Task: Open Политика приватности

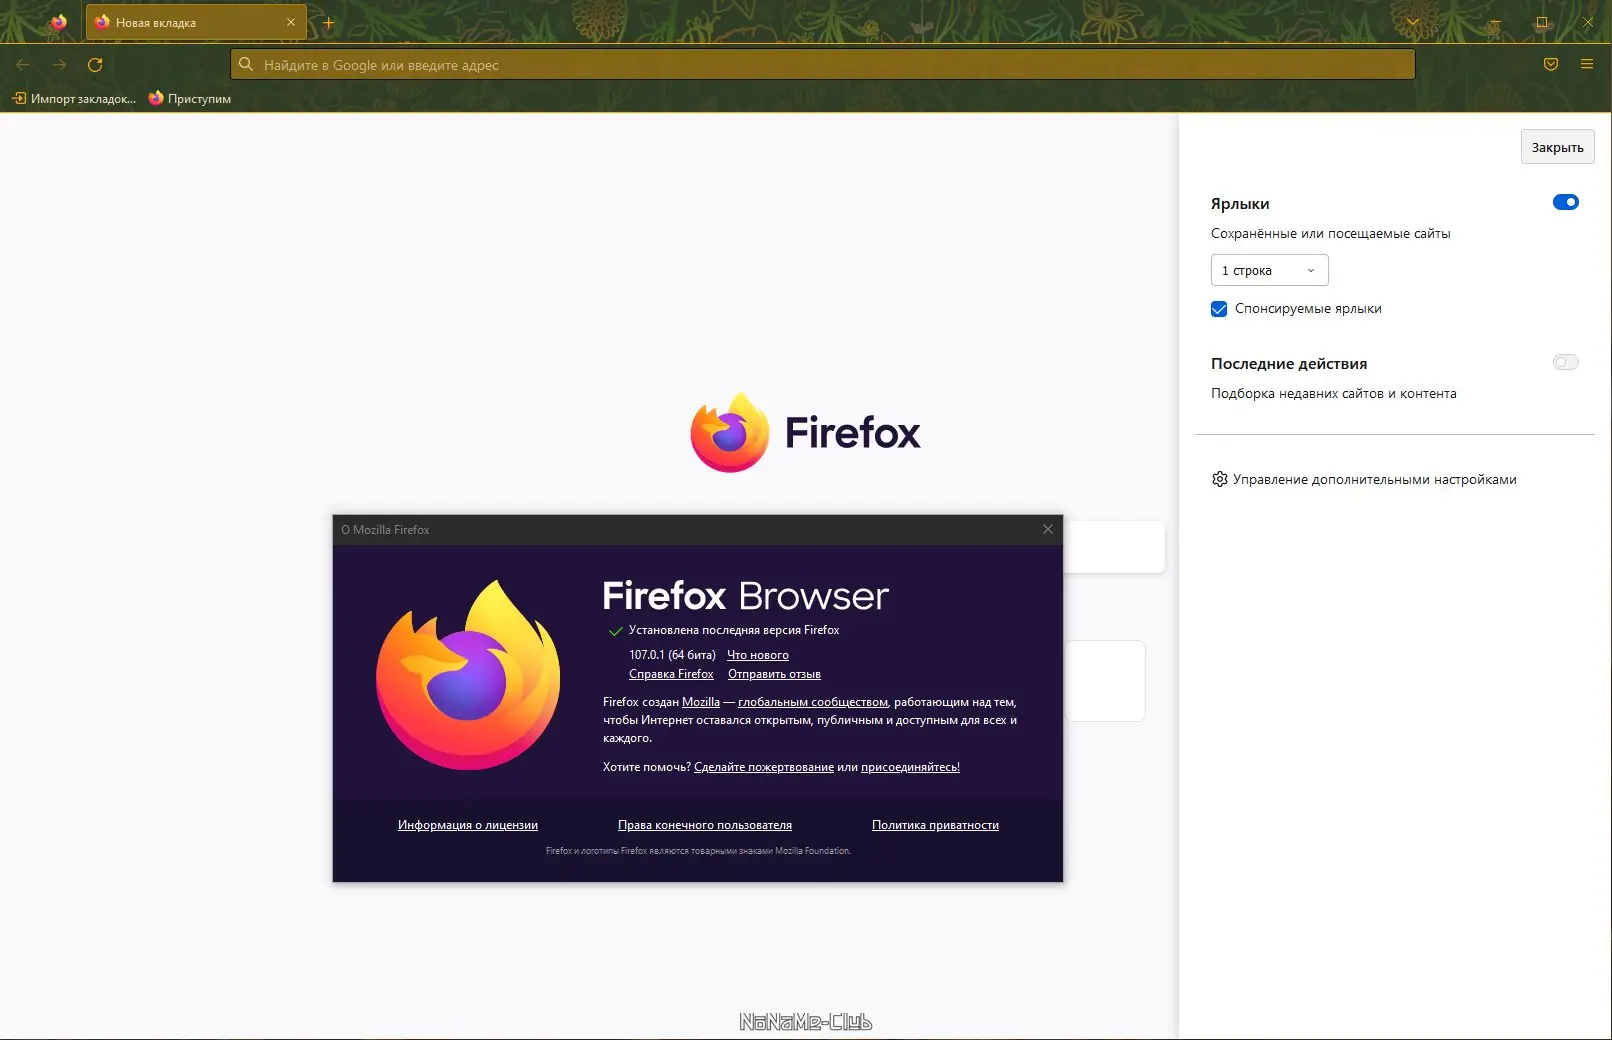Action: [935, 826]
